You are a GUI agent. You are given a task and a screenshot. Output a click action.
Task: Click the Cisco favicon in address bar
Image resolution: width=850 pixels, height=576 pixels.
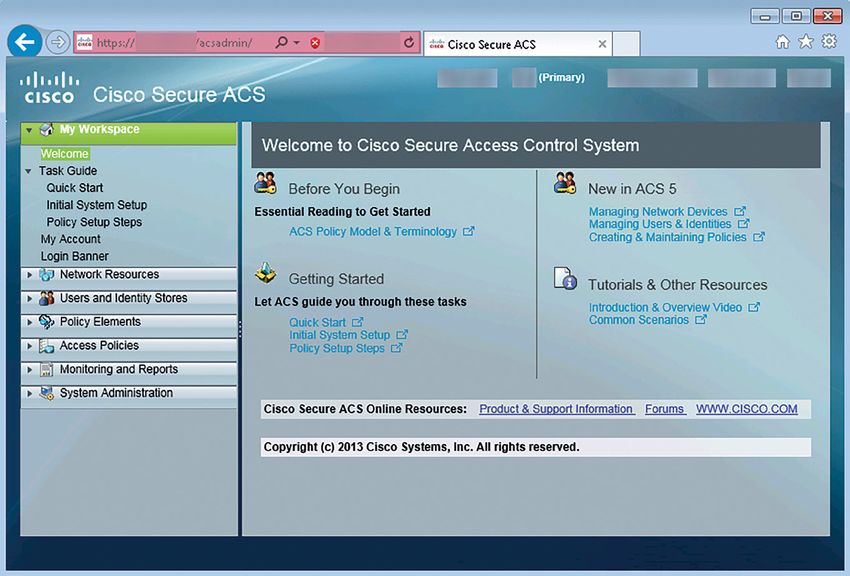point(85,42)
